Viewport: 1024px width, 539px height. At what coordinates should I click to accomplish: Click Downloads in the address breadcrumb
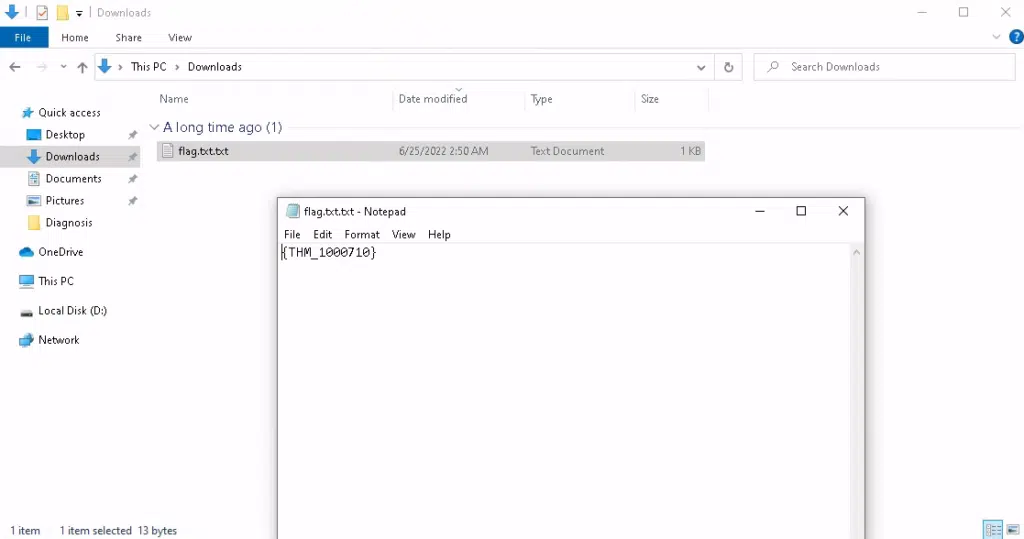pos(215,67)
